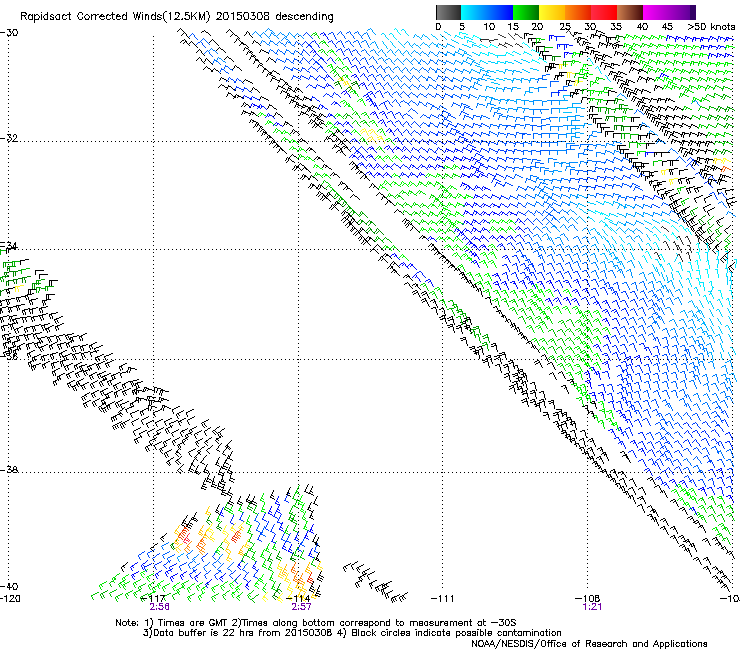Click the gray 0-5 knots legend swatch

[448, 12]
